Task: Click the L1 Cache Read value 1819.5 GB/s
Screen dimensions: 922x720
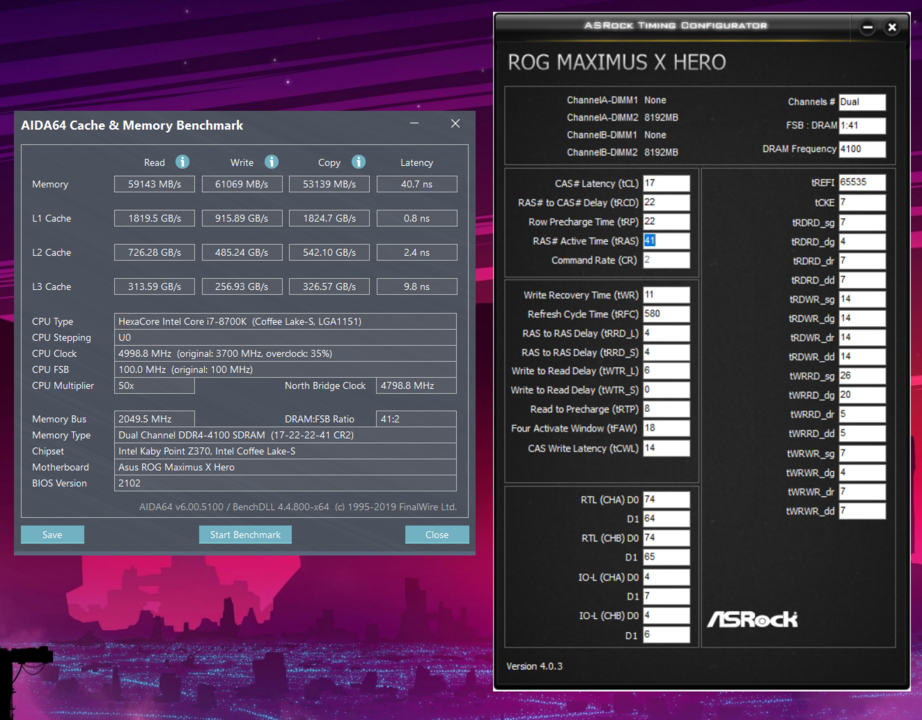Action: [x=155, y=218]
